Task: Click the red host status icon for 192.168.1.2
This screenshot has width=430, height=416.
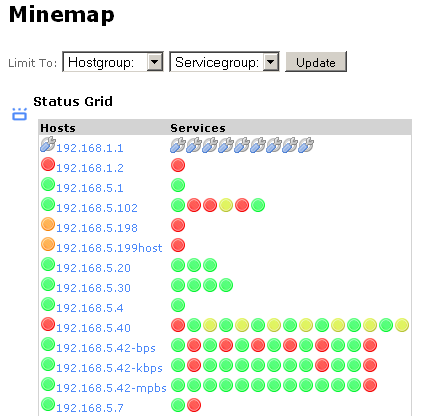Action: (x=48, y=164)
